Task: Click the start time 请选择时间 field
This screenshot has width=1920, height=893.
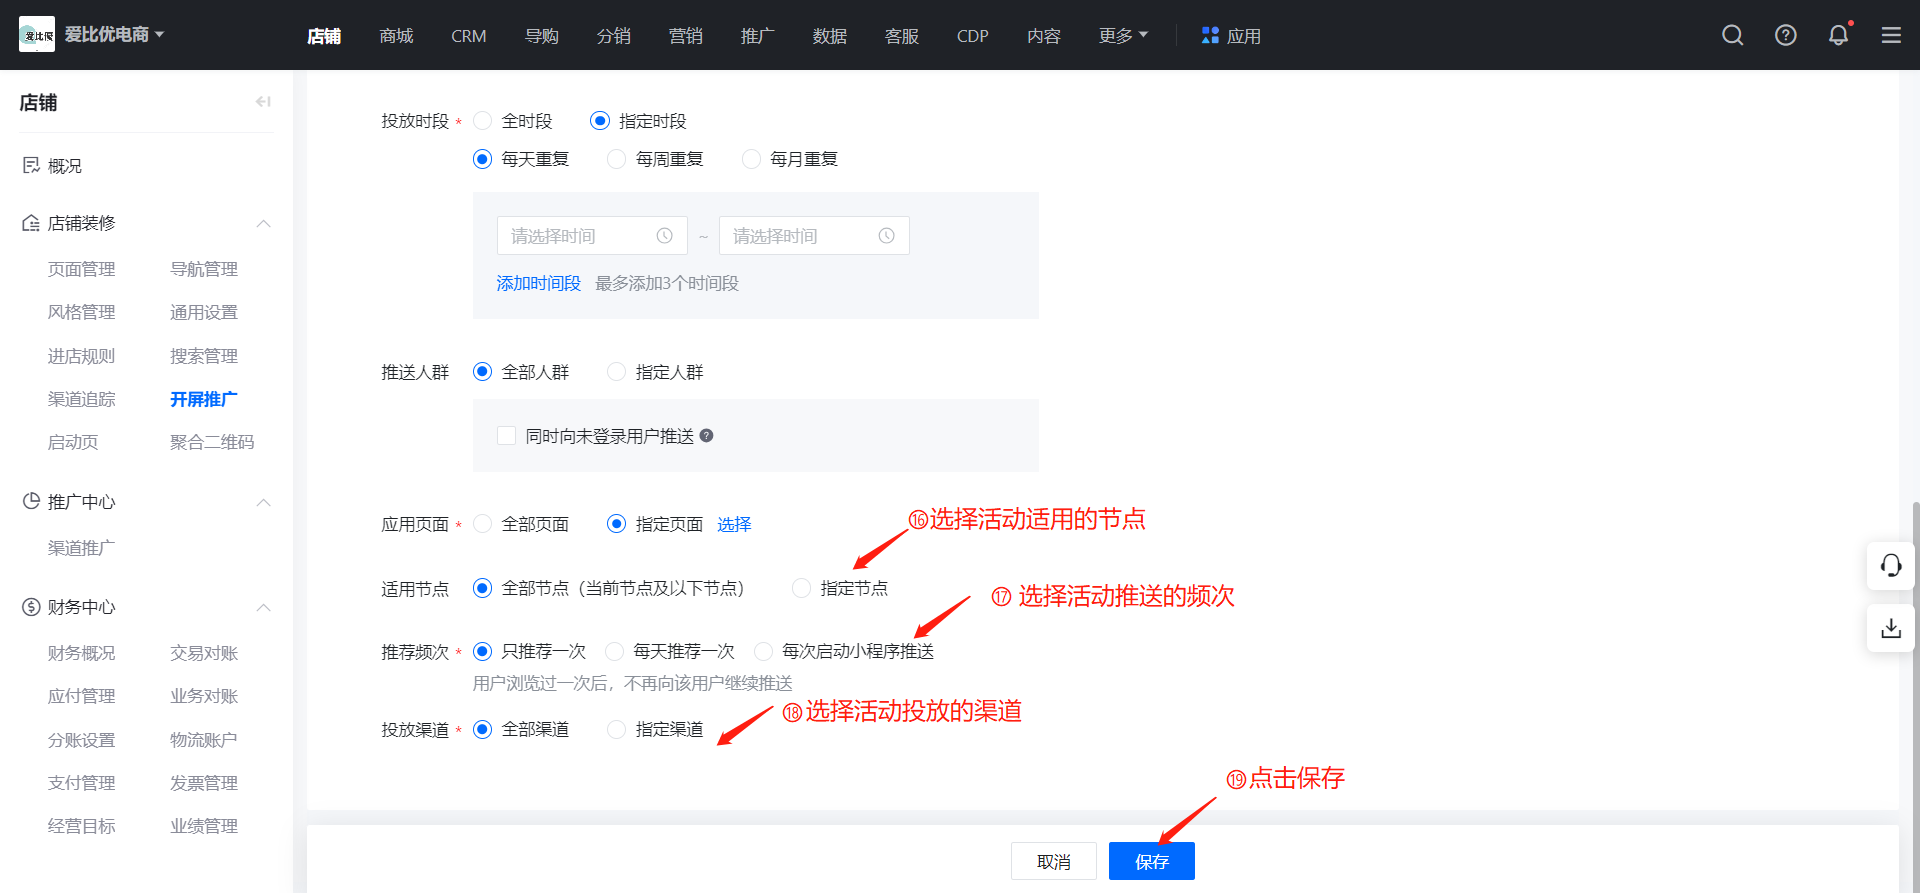Action: pyautogui.click(x=592, y=236)
